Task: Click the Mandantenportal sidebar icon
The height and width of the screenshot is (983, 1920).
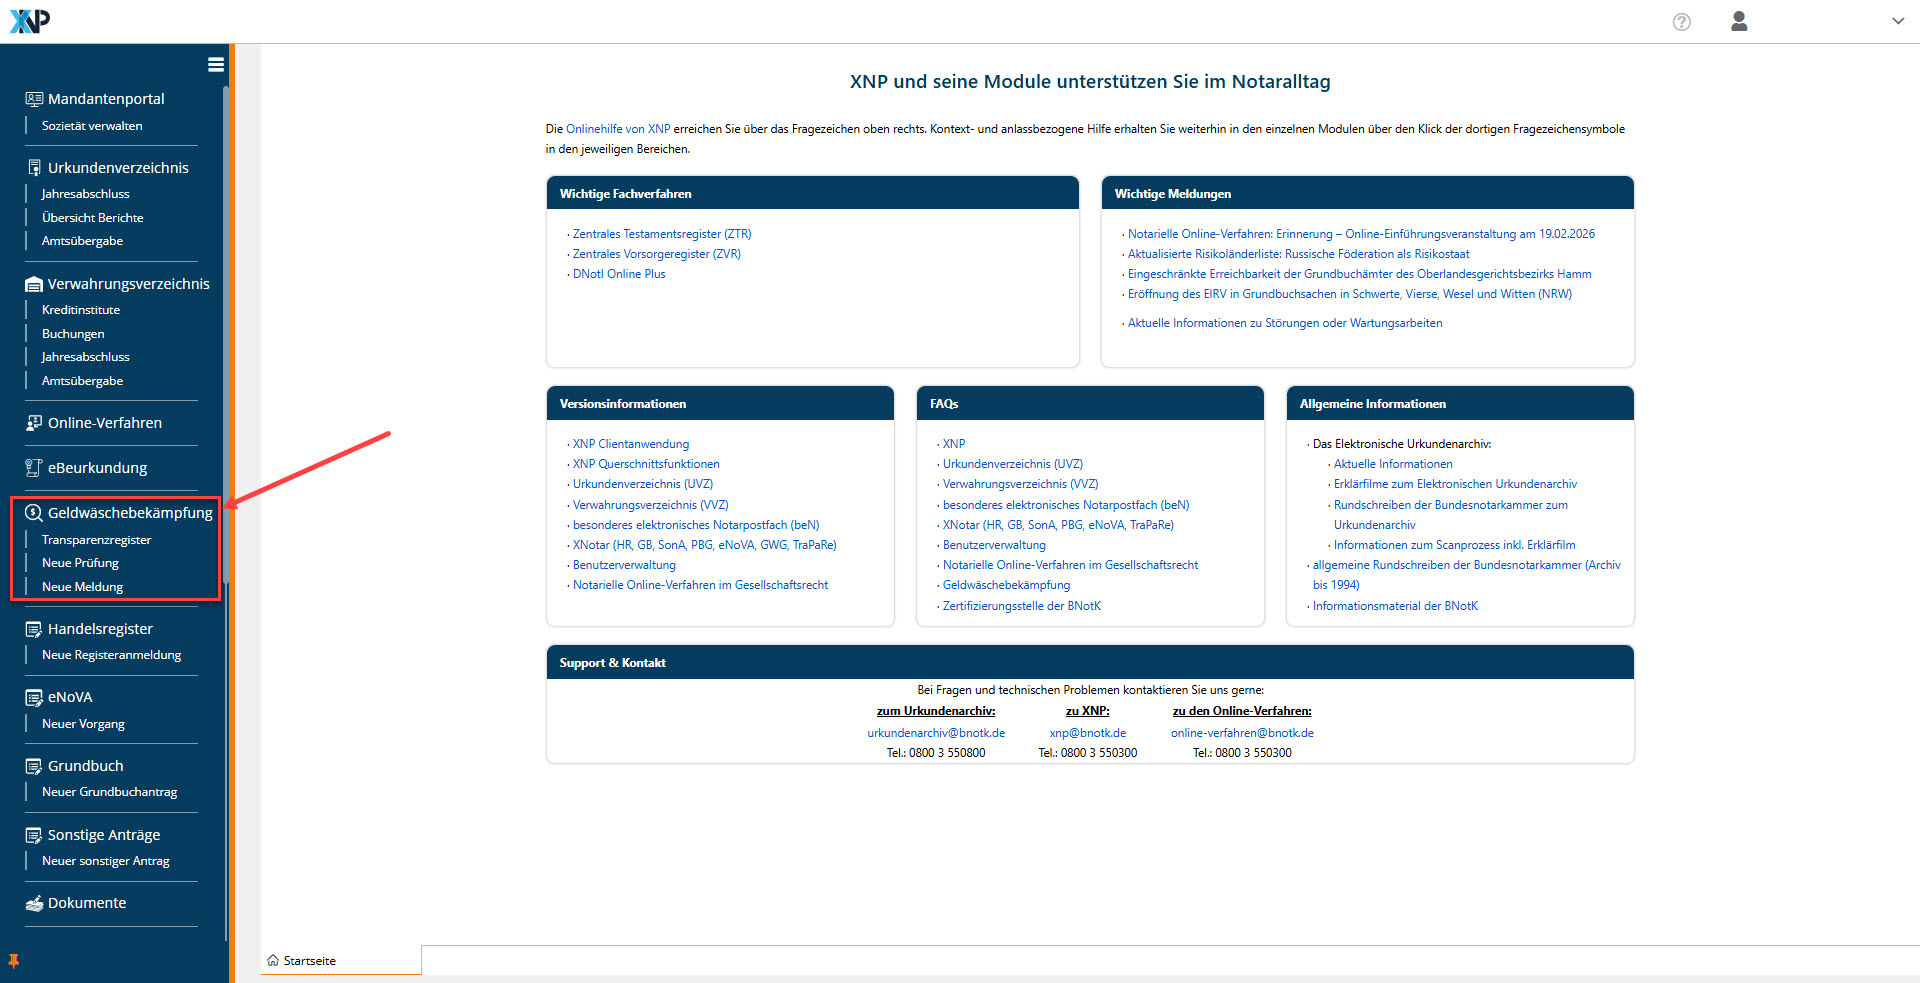Action: coord(34,99)
